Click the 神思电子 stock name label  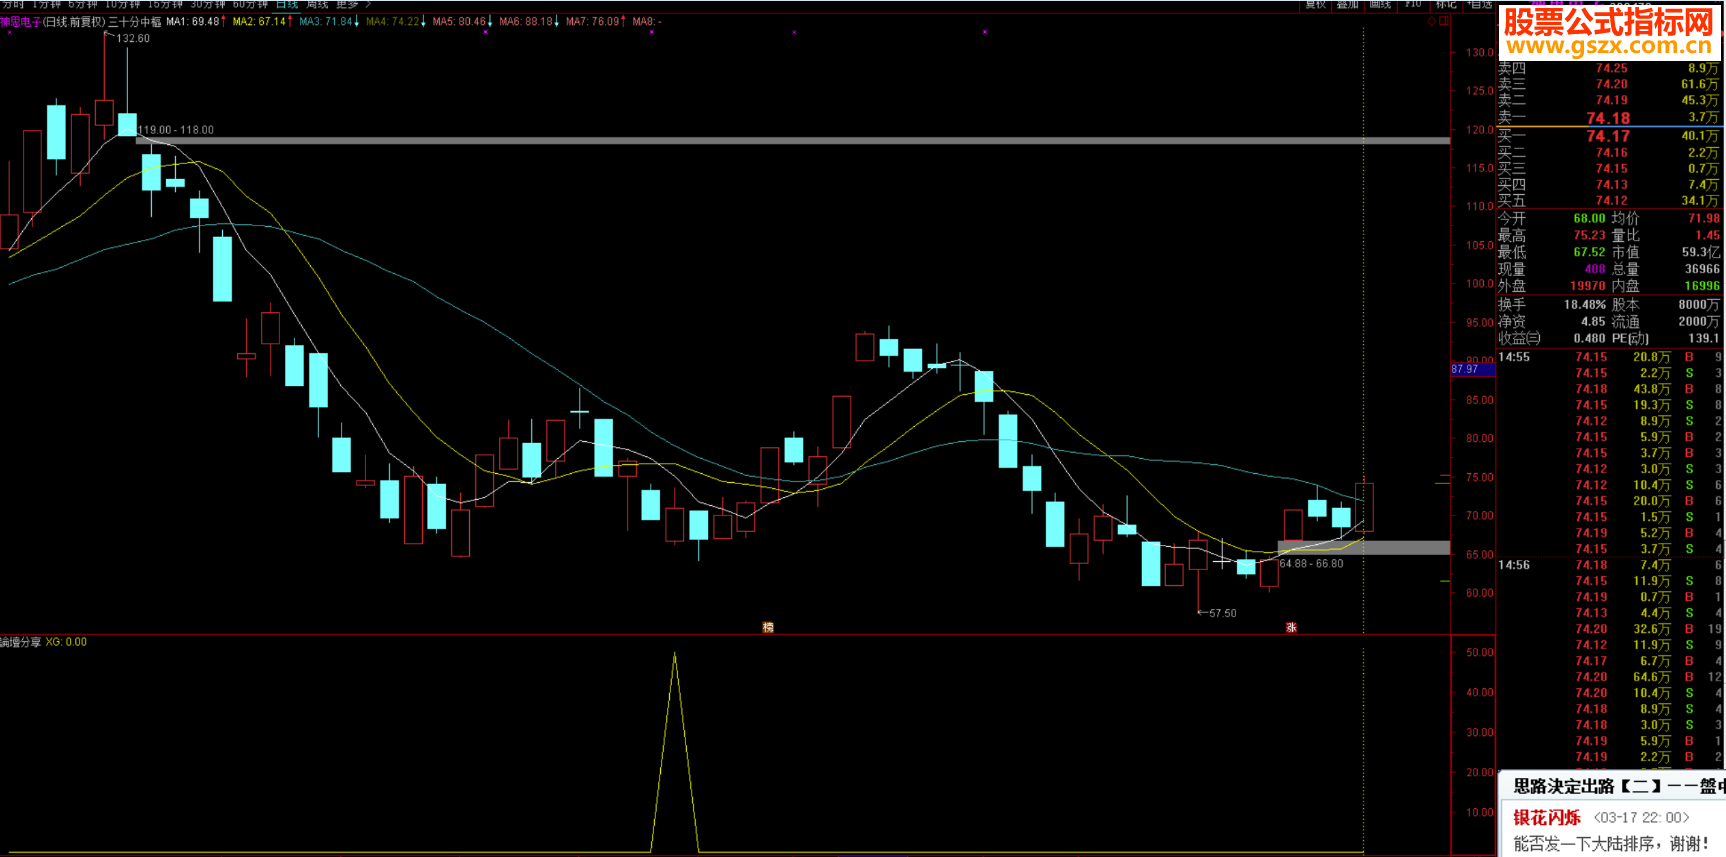pos(21,21)
